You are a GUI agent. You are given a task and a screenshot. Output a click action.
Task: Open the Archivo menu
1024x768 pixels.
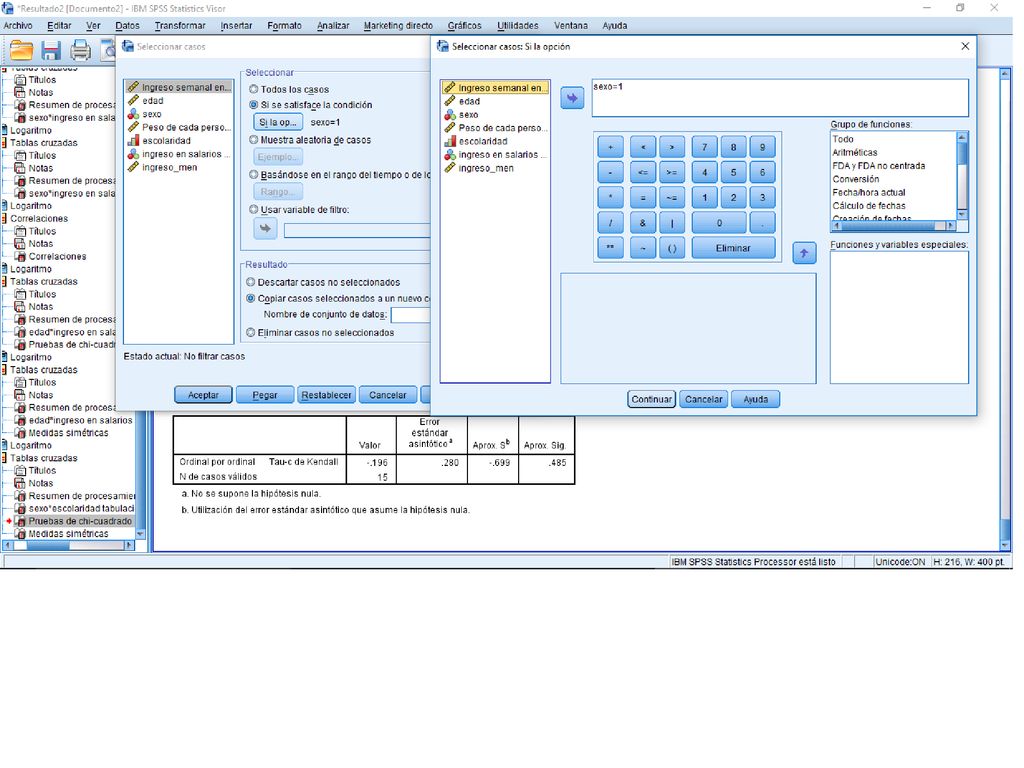pos(18,25)
